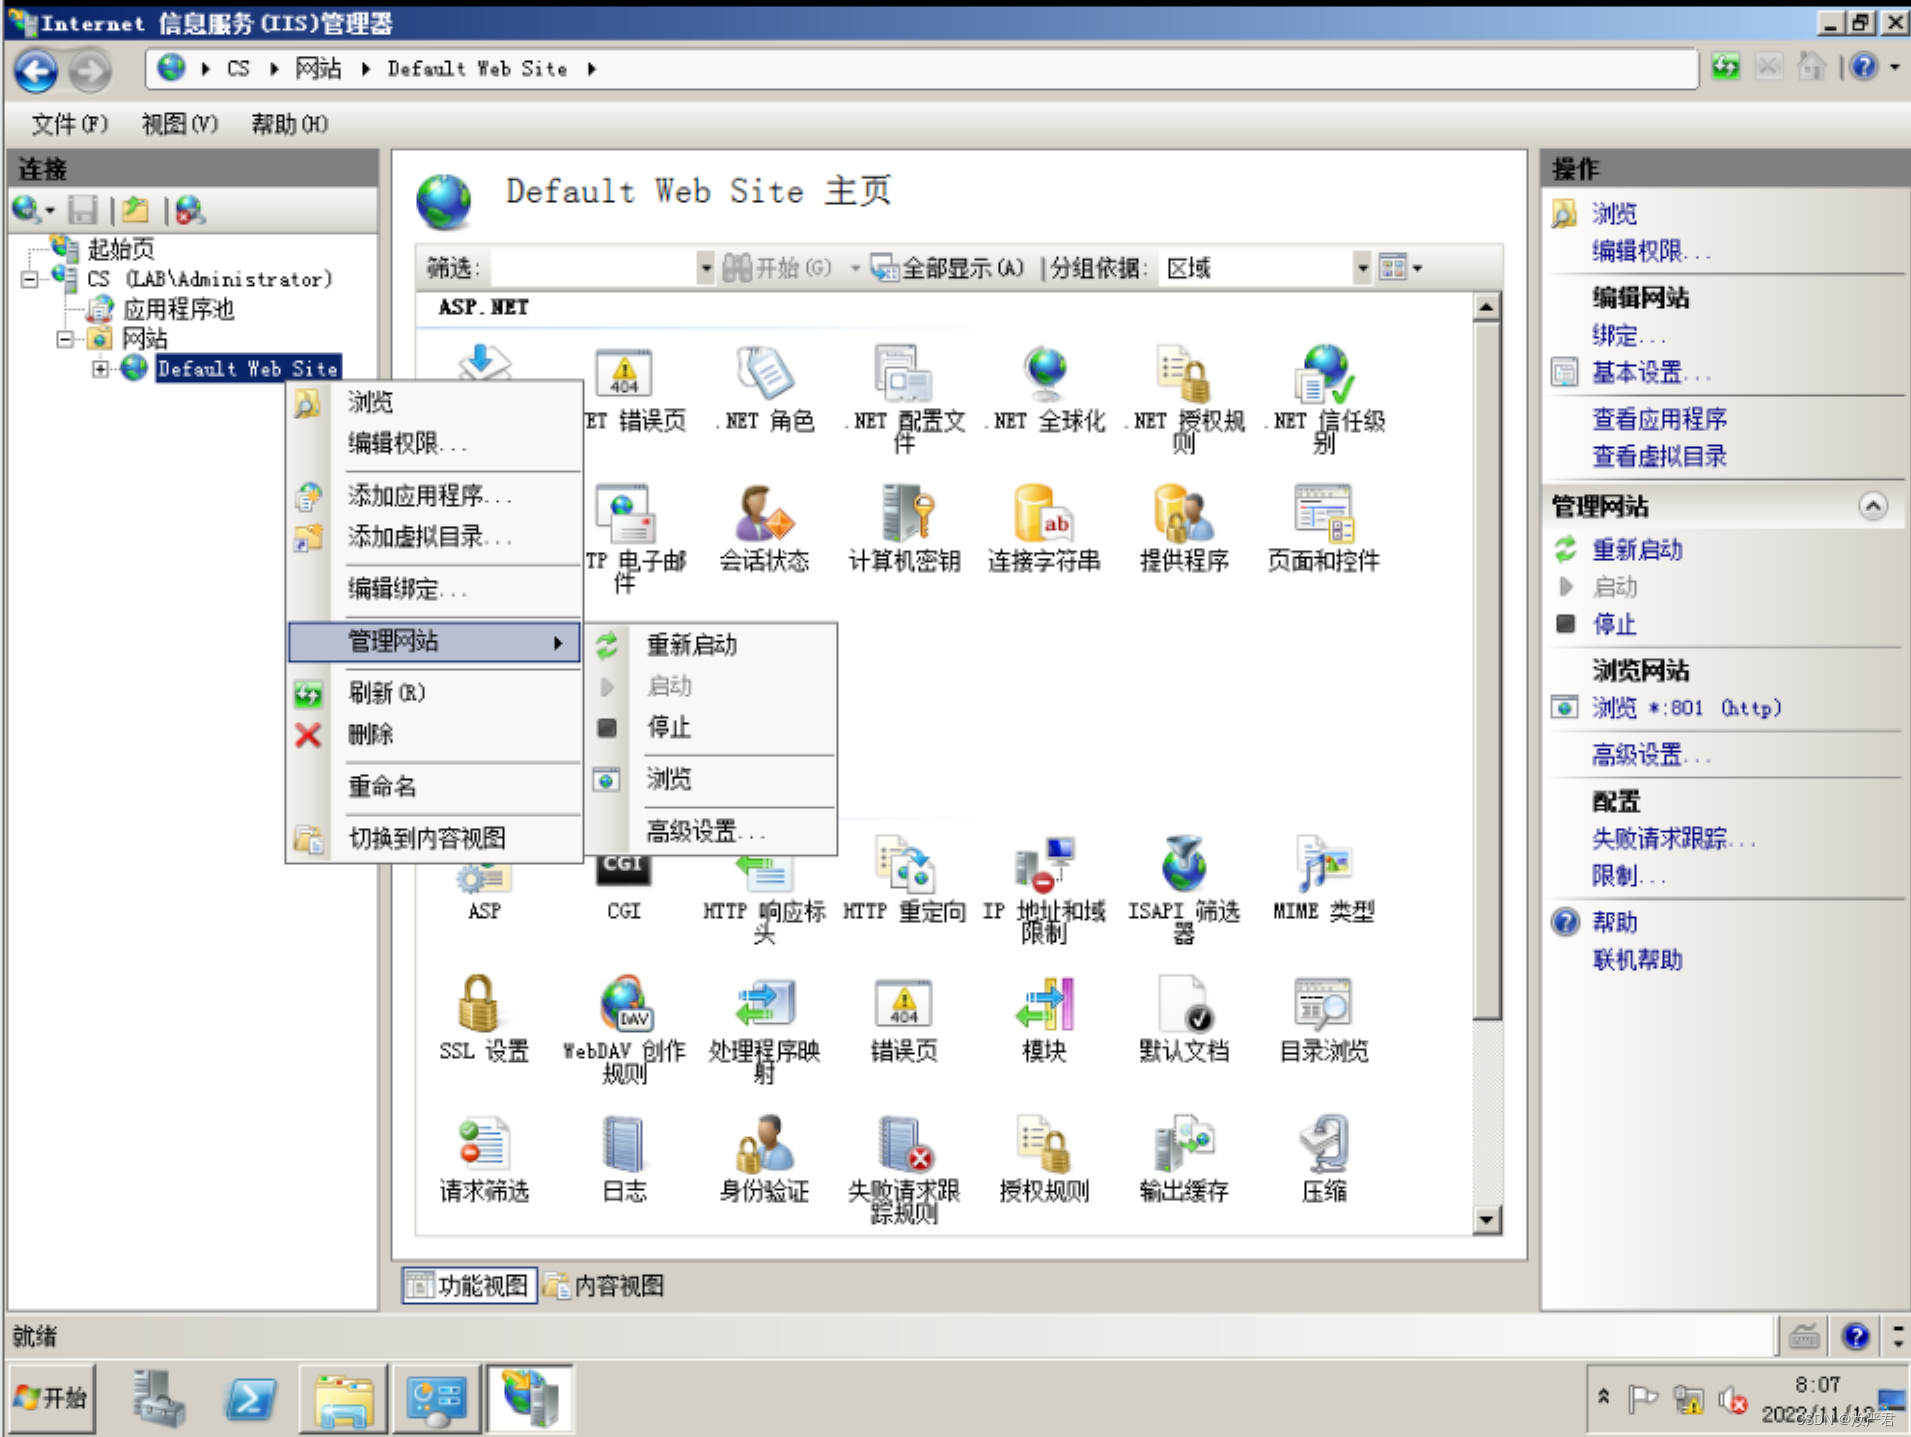Click the 联机帮助 link

click(1637, 960)
